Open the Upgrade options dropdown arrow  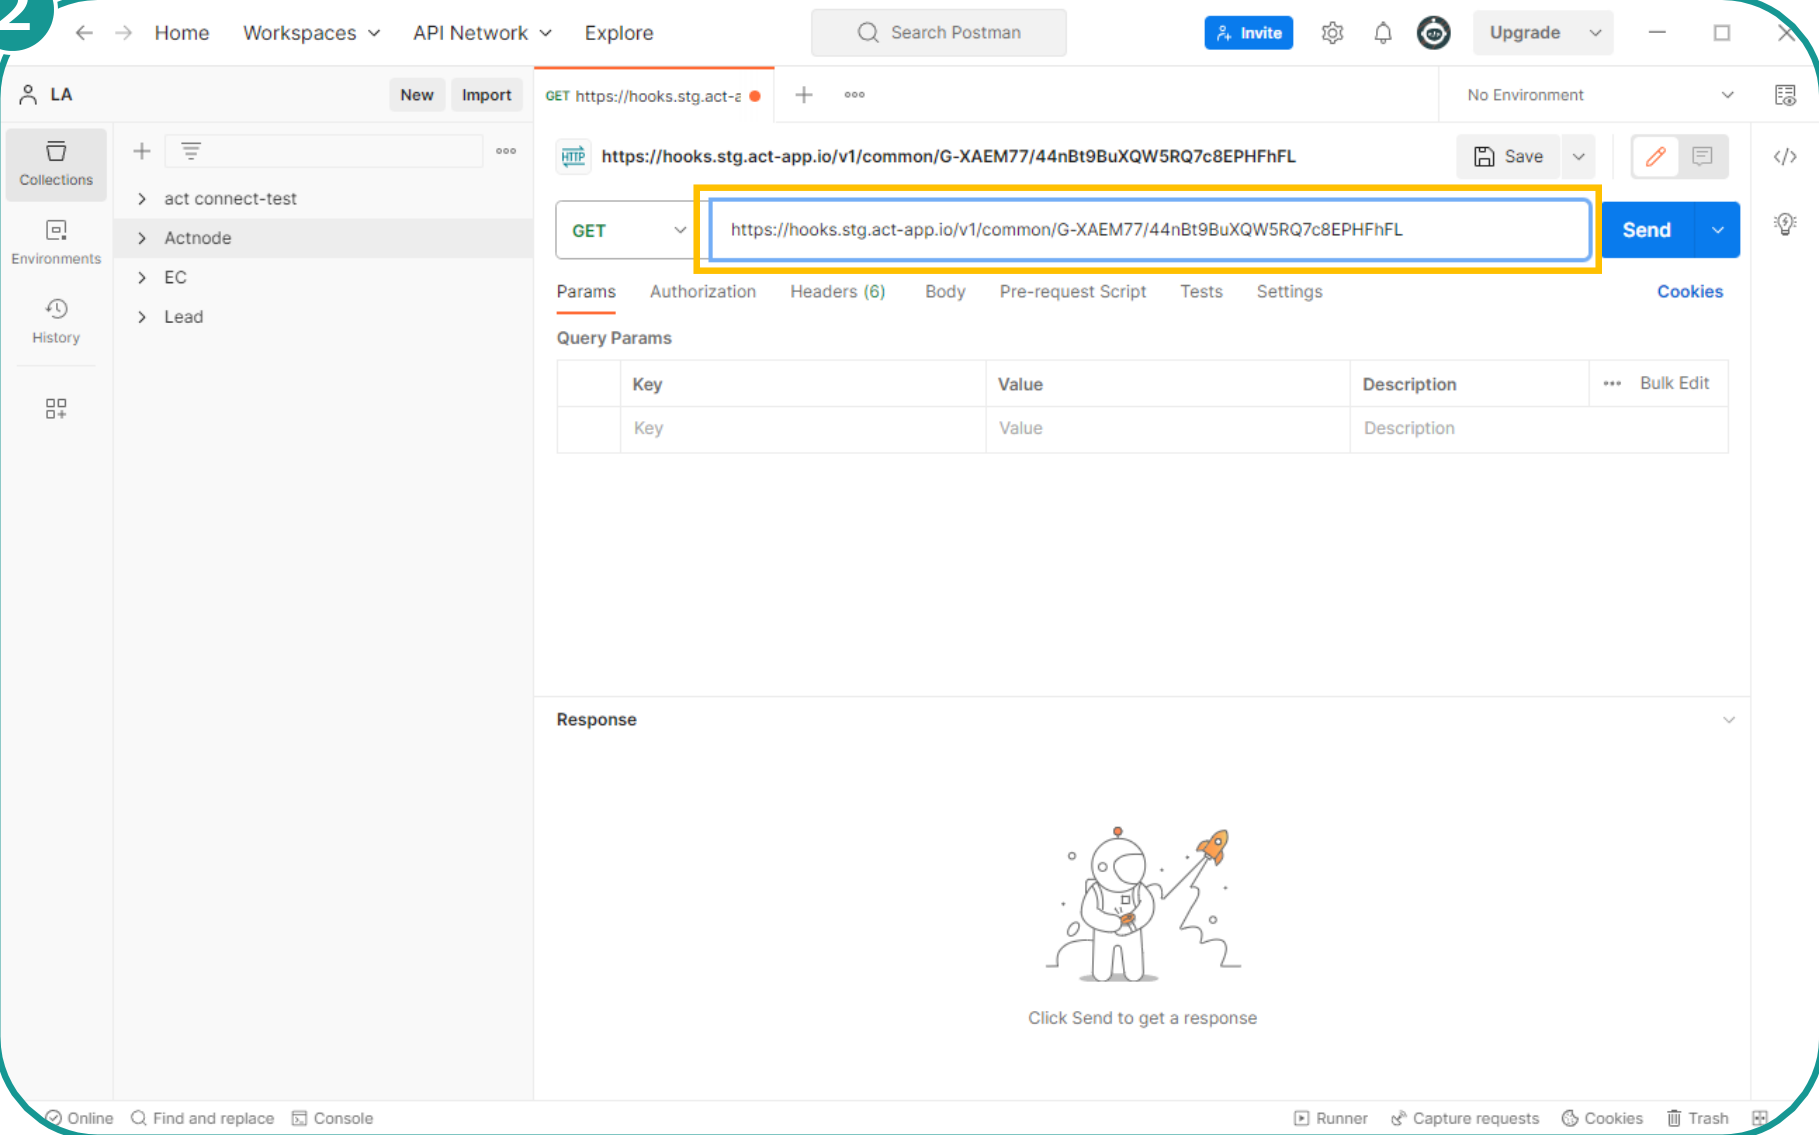[1596, 33]
